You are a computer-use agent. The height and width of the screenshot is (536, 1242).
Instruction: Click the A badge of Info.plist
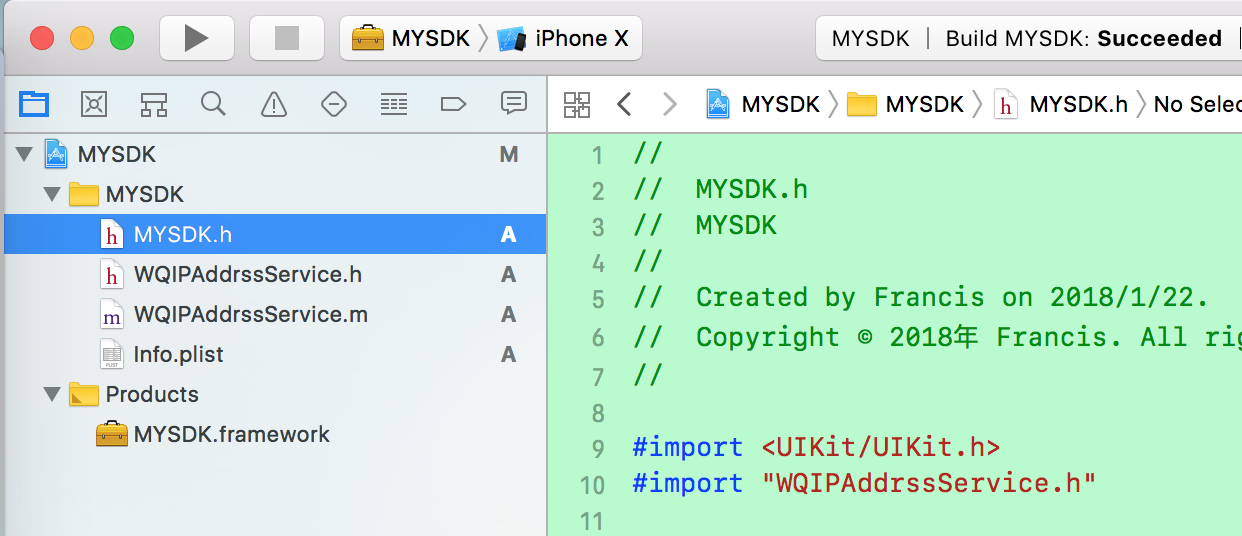[x=509, y=354]
